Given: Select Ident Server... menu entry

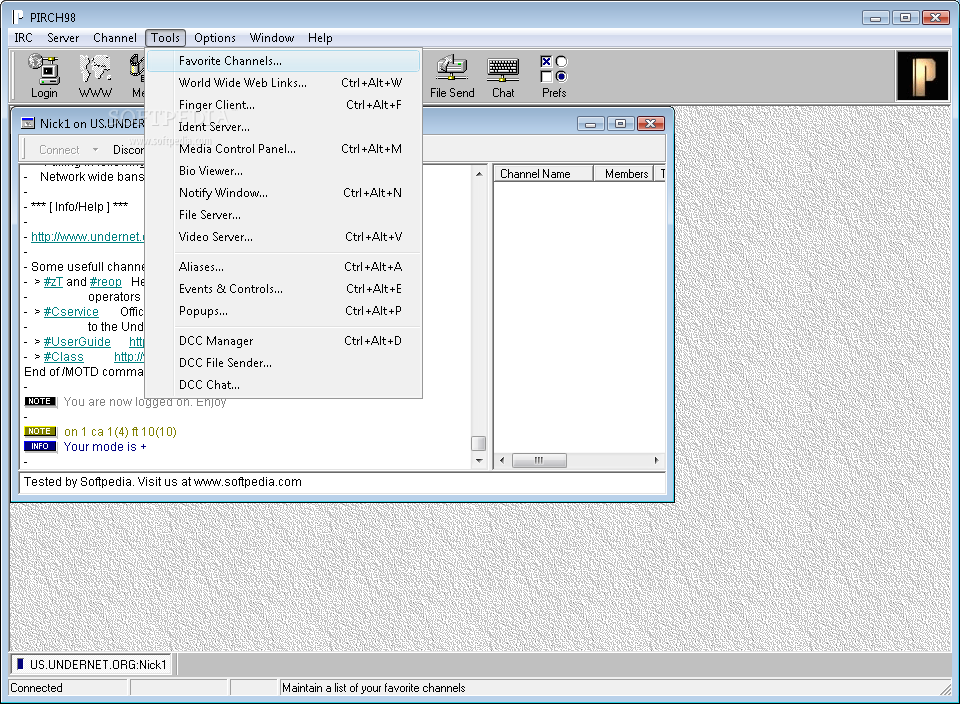Looking at the screenshot, I should pos(283,127).
